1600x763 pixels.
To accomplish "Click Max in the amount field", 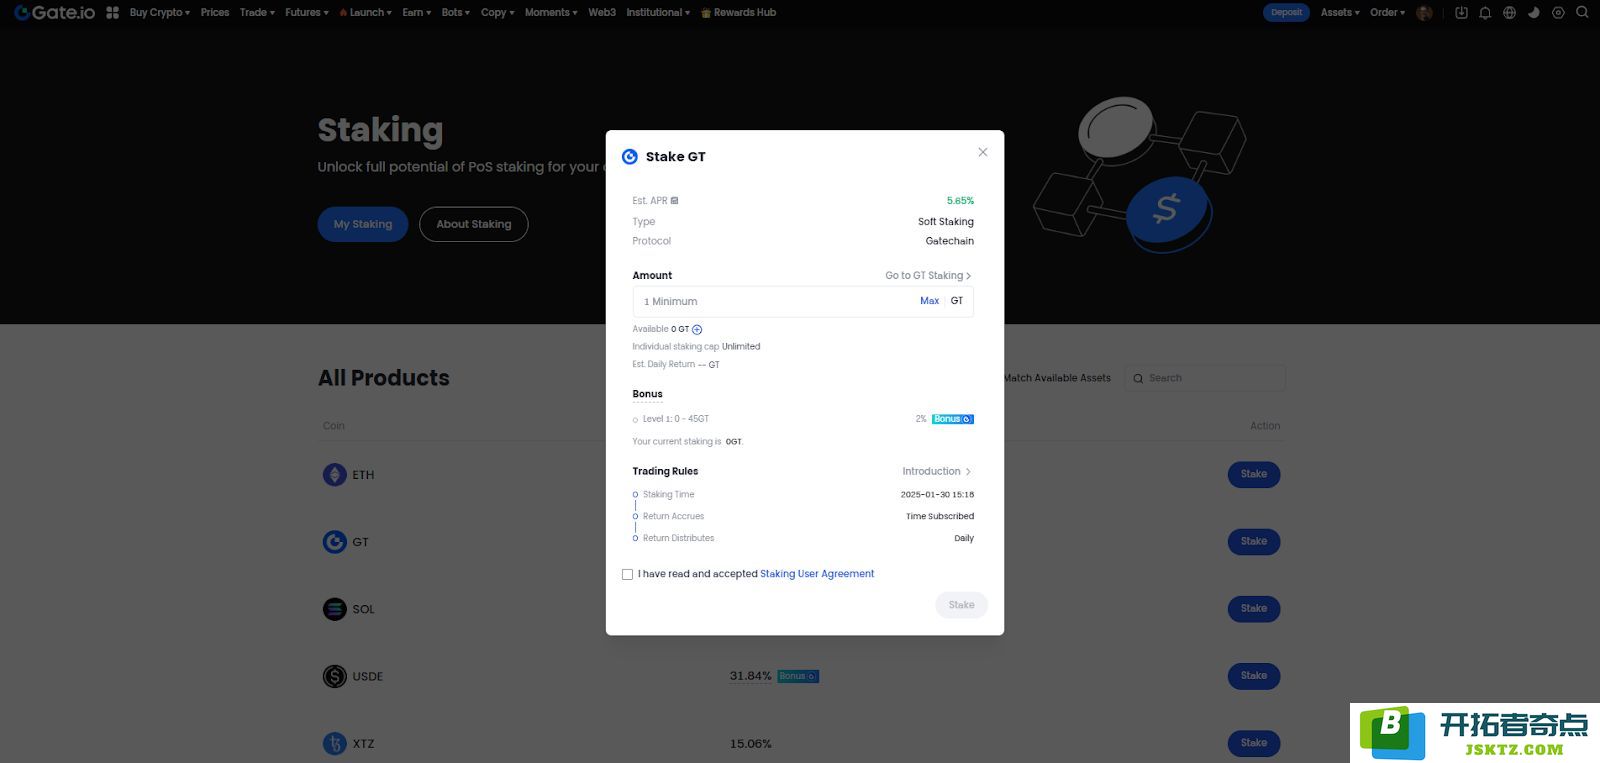I will 929,301.
